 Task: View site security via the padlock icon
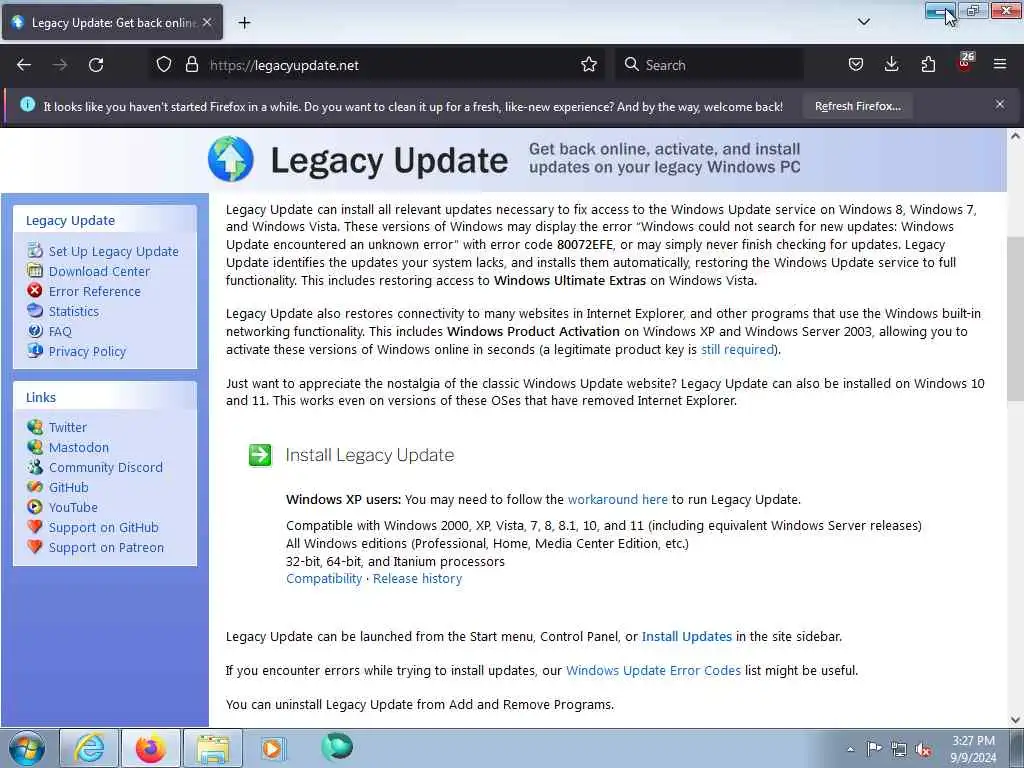191,65
